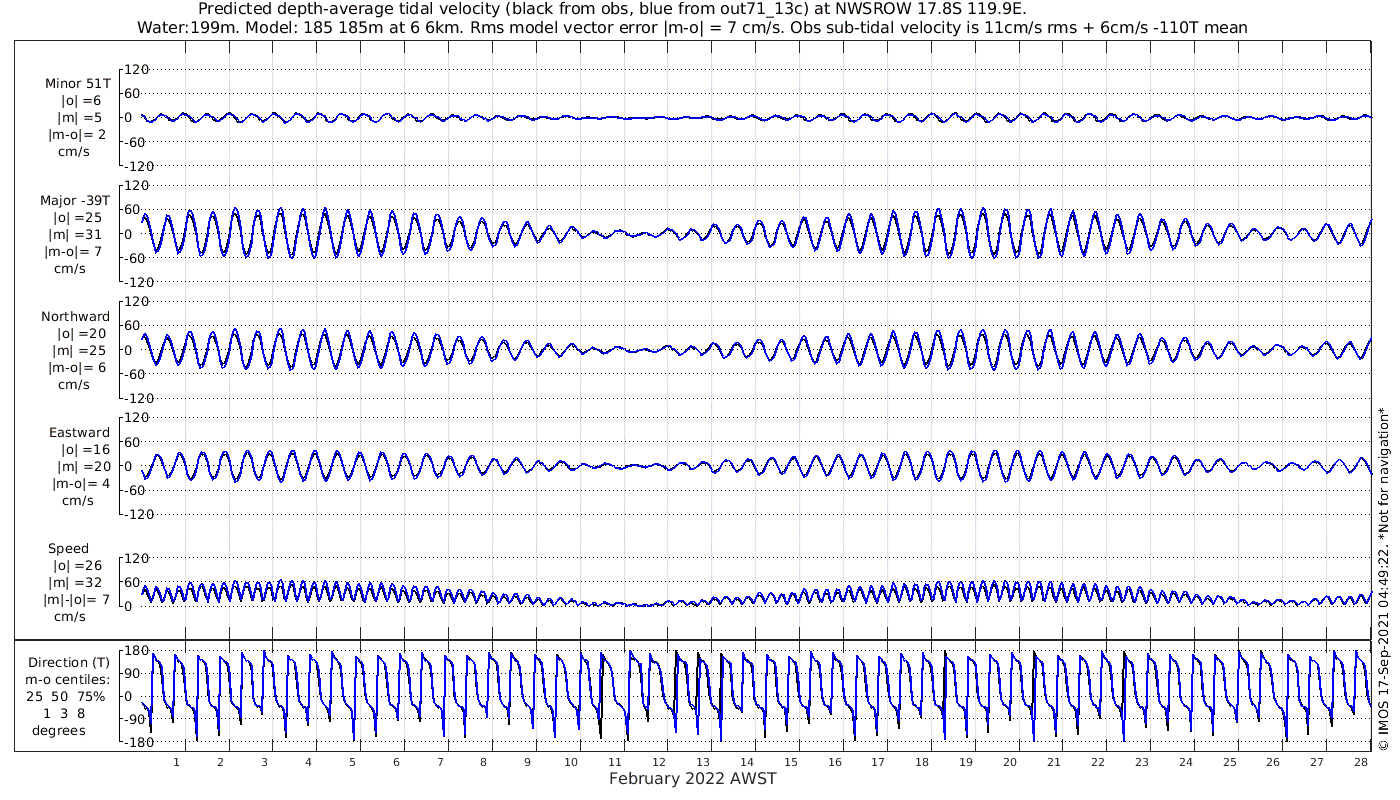Click the '|o| =26' Speed value
The width and height of the screenshot is (1400, 800).
tap(79, 566)
